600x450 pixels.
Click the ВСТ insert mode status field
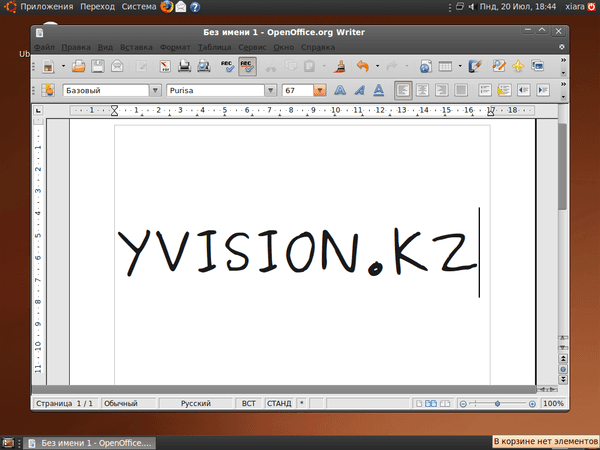[x=249, y=403]
